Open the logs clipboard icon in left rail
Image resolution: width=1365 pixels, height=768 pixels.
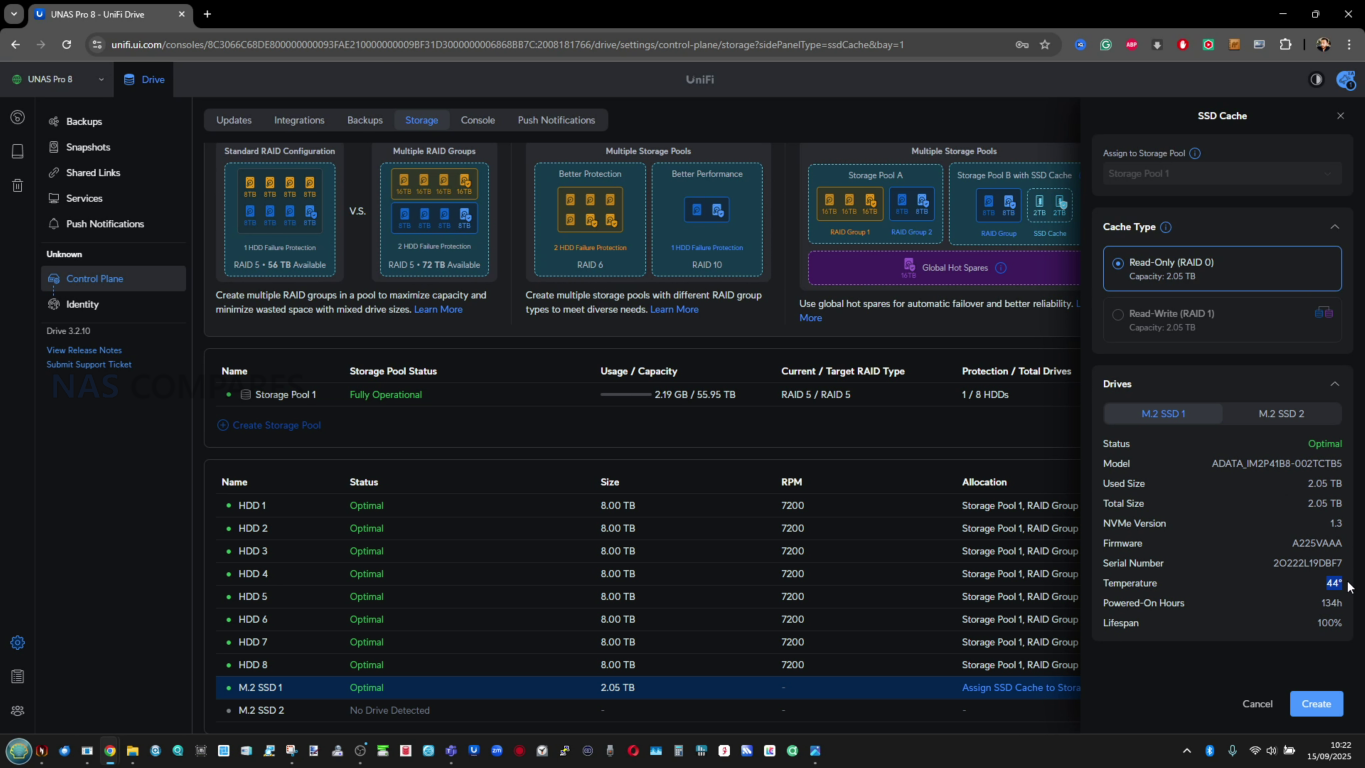pyautogui.click(x=17, y=677)
